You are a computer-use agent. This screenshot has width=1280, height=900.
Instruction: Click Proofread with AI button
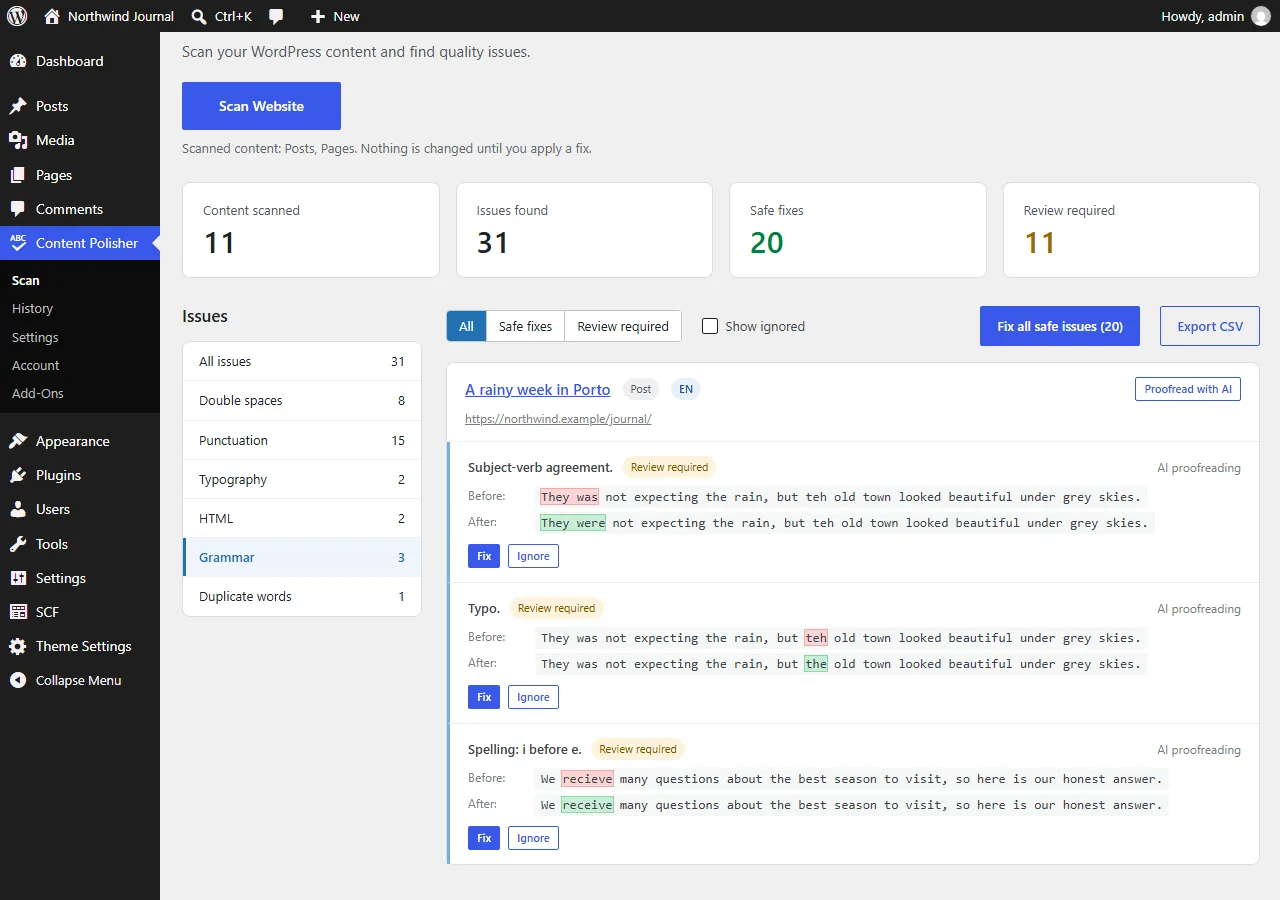[x=1188, y=389]
